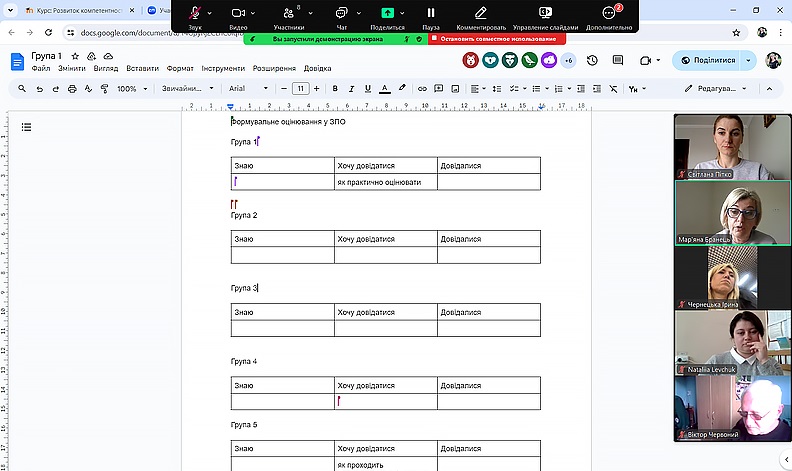Image resolution: width=792 pixels, height=471 pixels.
Task: Pause the Zoom screen share (Пауза)
Action: tap(431, 14)
